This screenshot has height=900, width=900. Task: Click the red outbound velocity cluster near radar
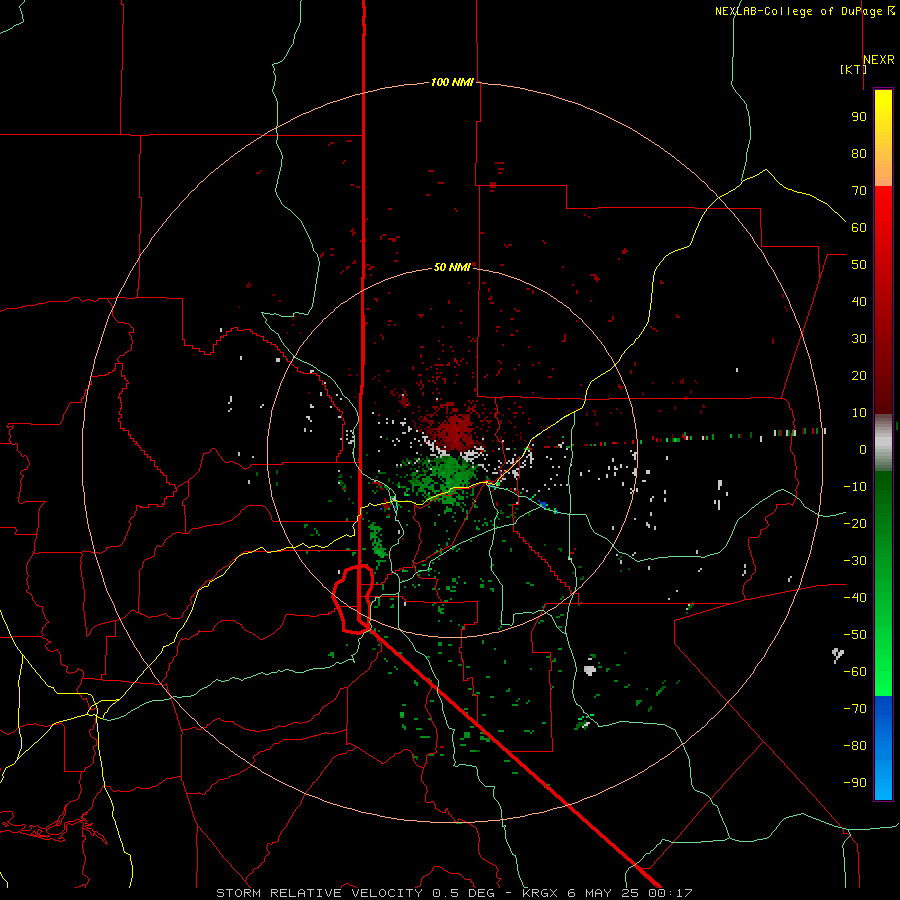tap(453, 429)
